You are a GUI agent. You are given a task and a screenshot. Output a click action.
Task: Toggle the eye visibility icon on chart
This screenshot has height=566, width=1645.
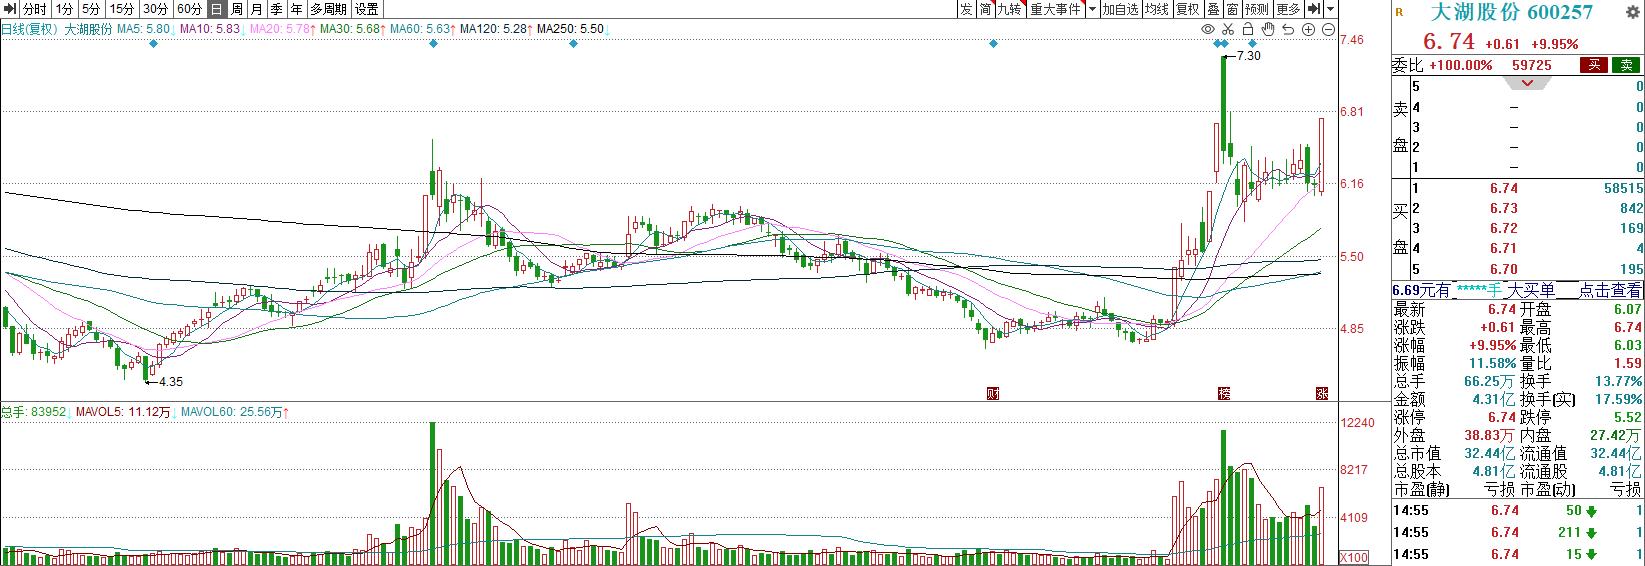[1210, 29]
